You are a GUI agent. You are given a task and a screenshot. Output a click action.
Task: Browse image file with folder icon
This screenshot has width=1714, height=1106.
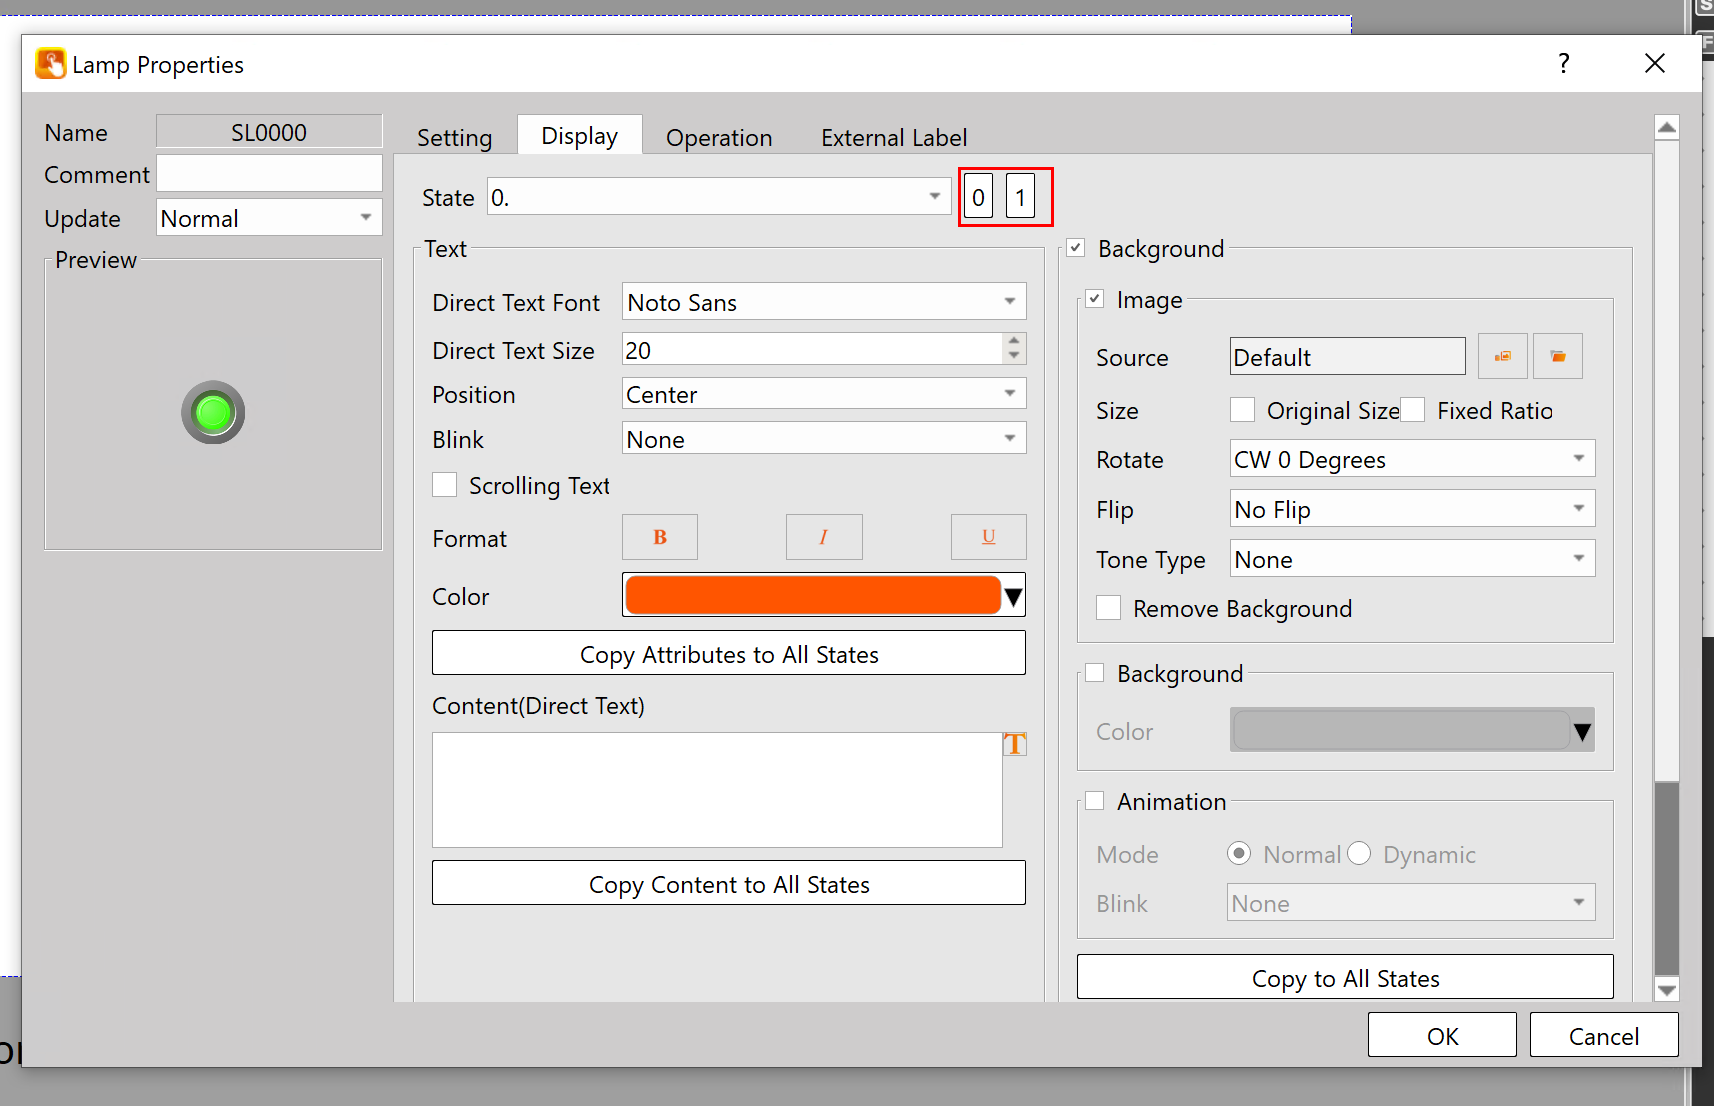(1557, 357)
